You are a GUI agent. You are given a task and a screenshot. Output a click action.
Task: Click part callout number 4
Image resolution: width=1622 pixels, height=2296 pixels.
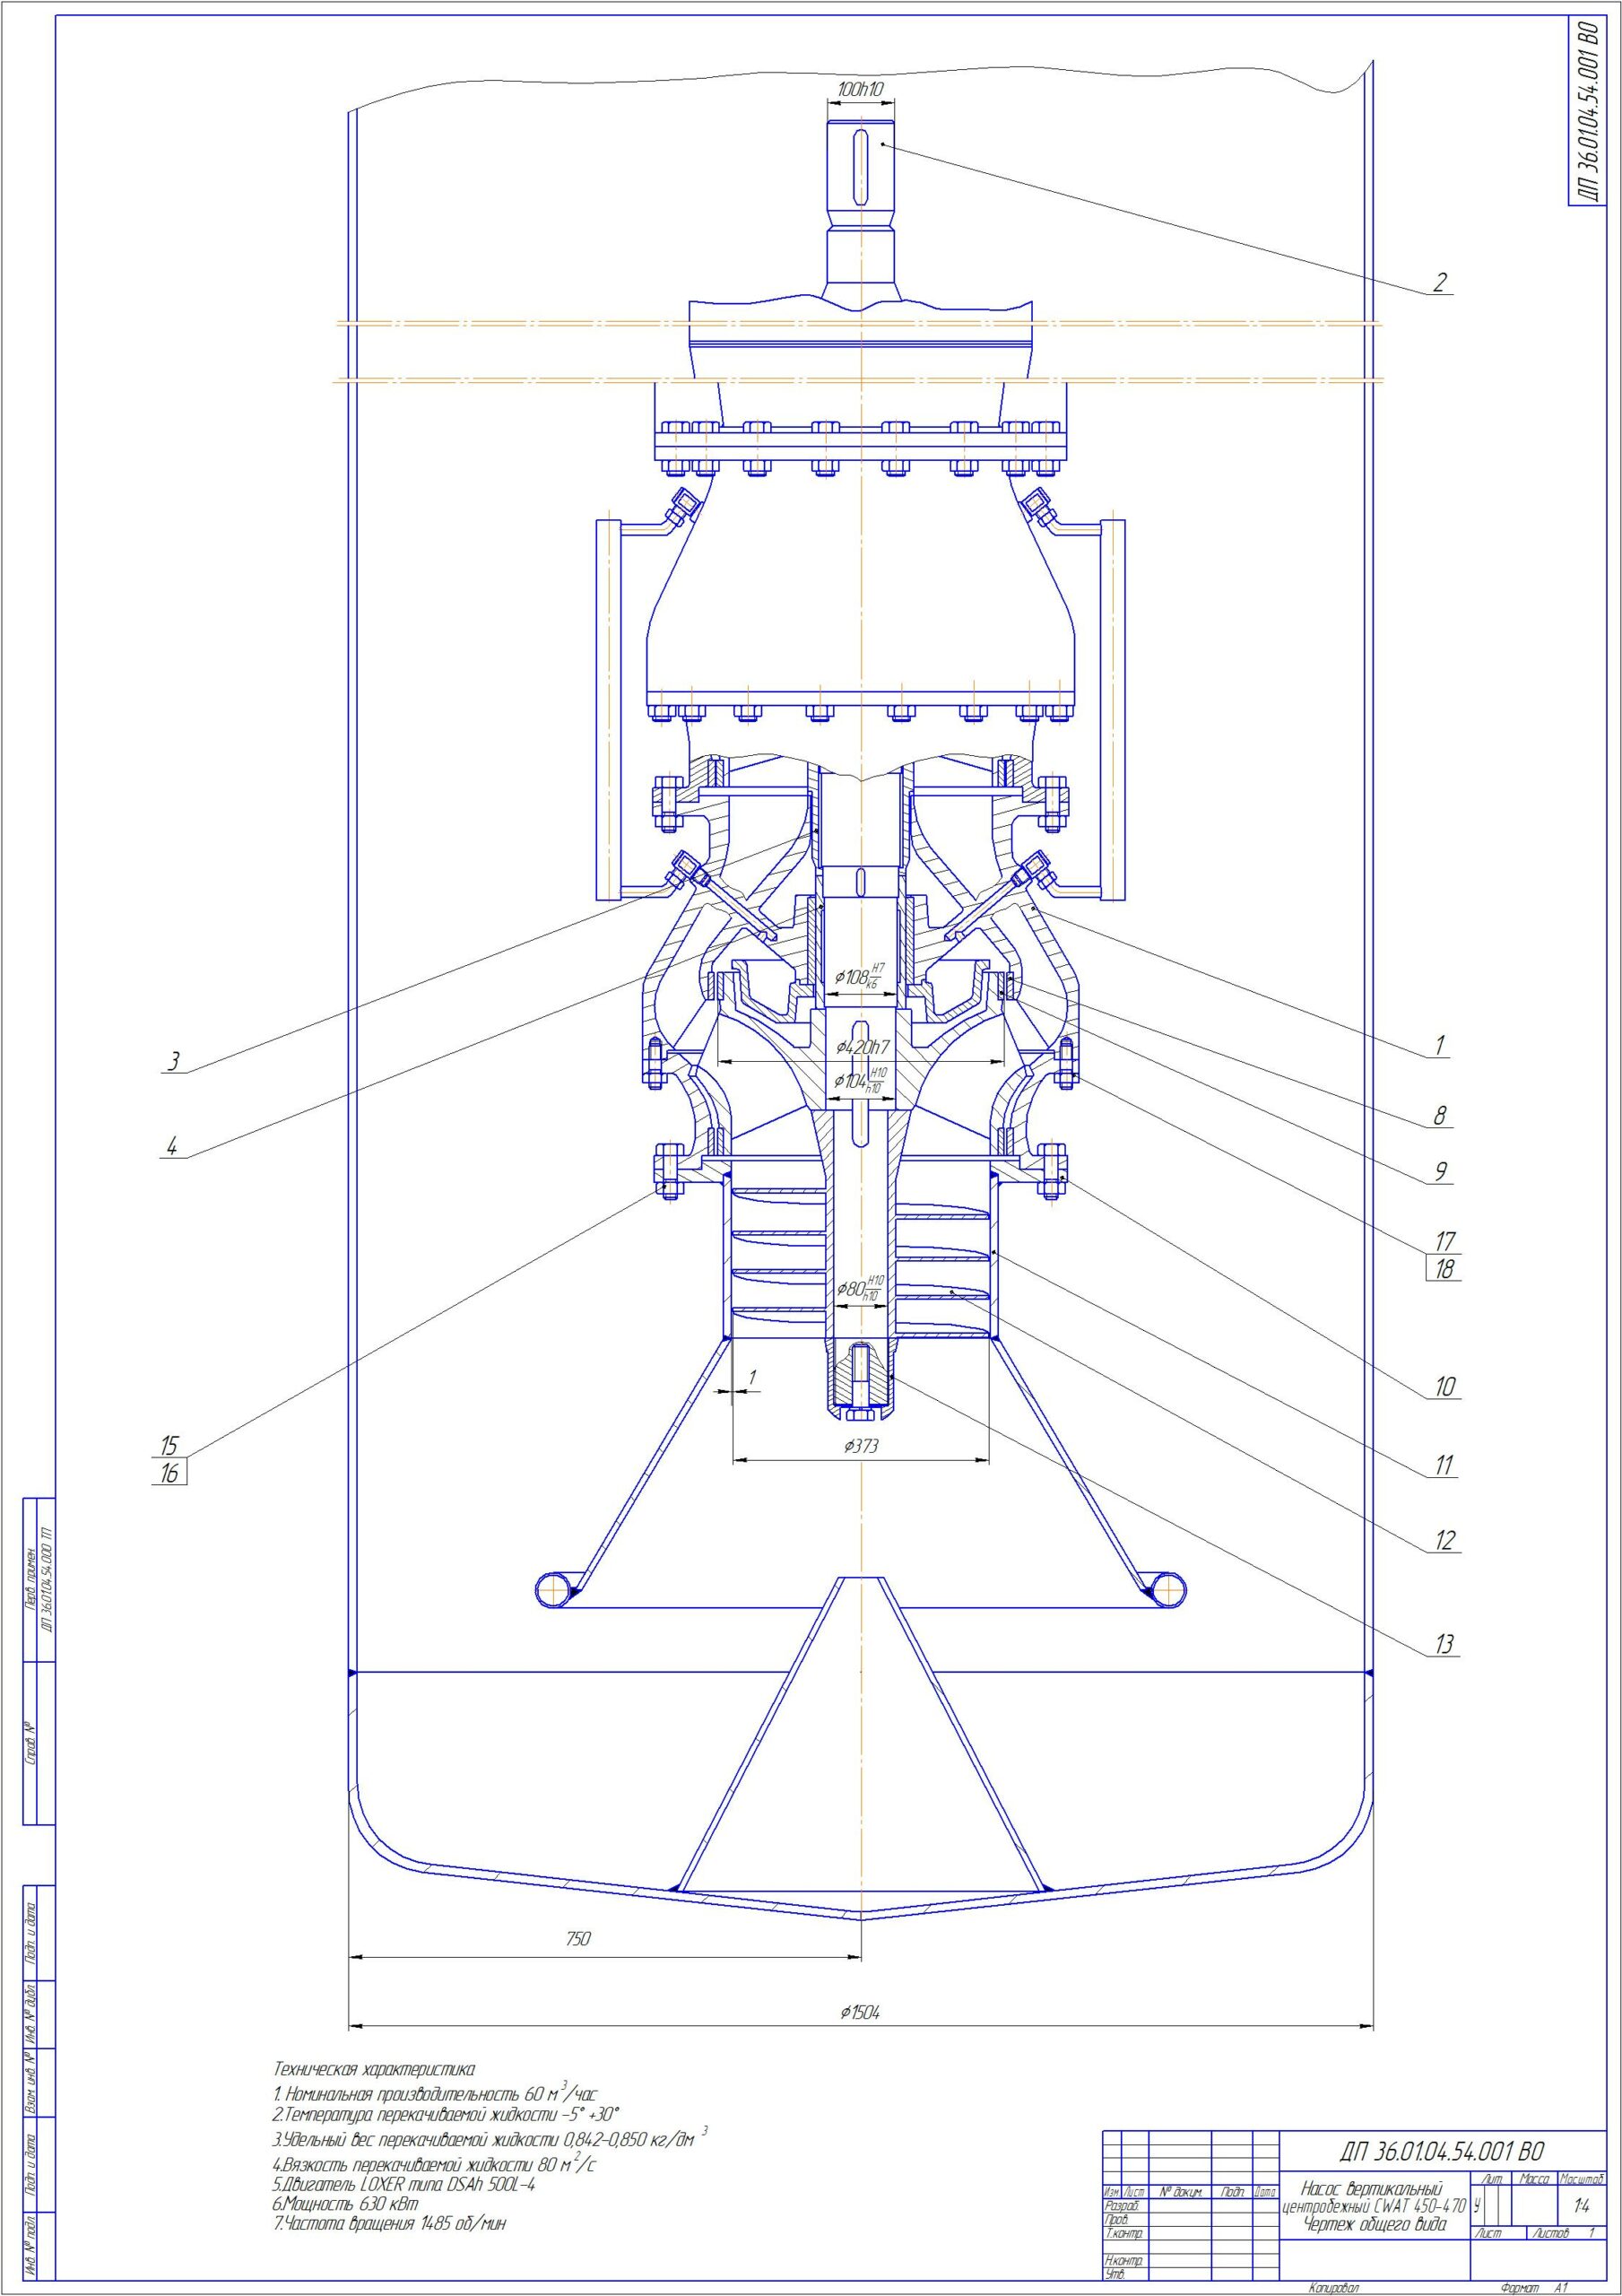tap(172, 1147)
